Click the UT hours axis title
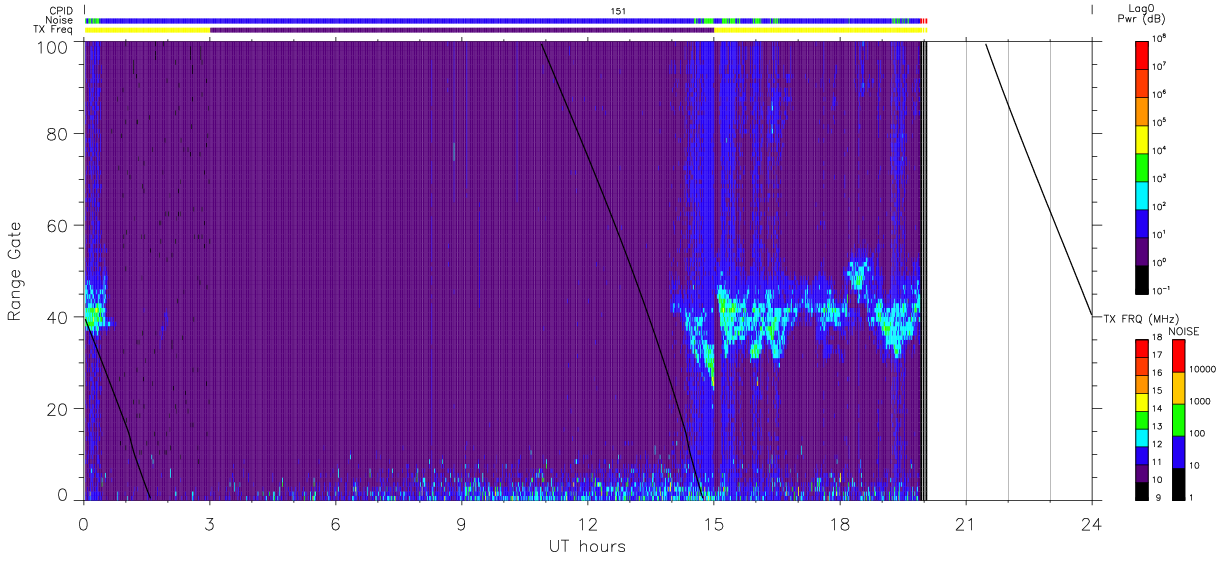 tap(587, 546)
